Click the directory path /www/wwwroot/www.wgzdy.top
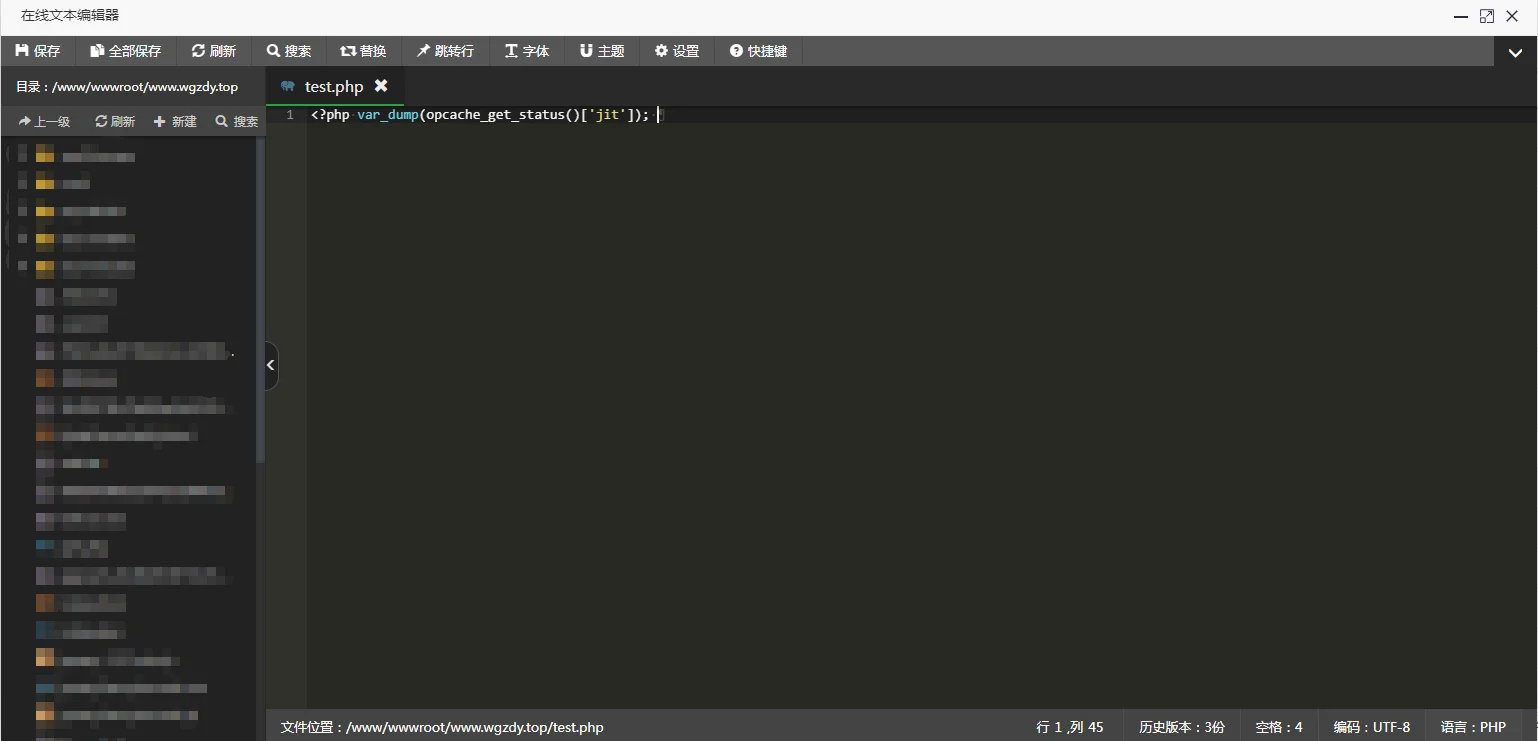1538x741 pixels. pos(145,87)
